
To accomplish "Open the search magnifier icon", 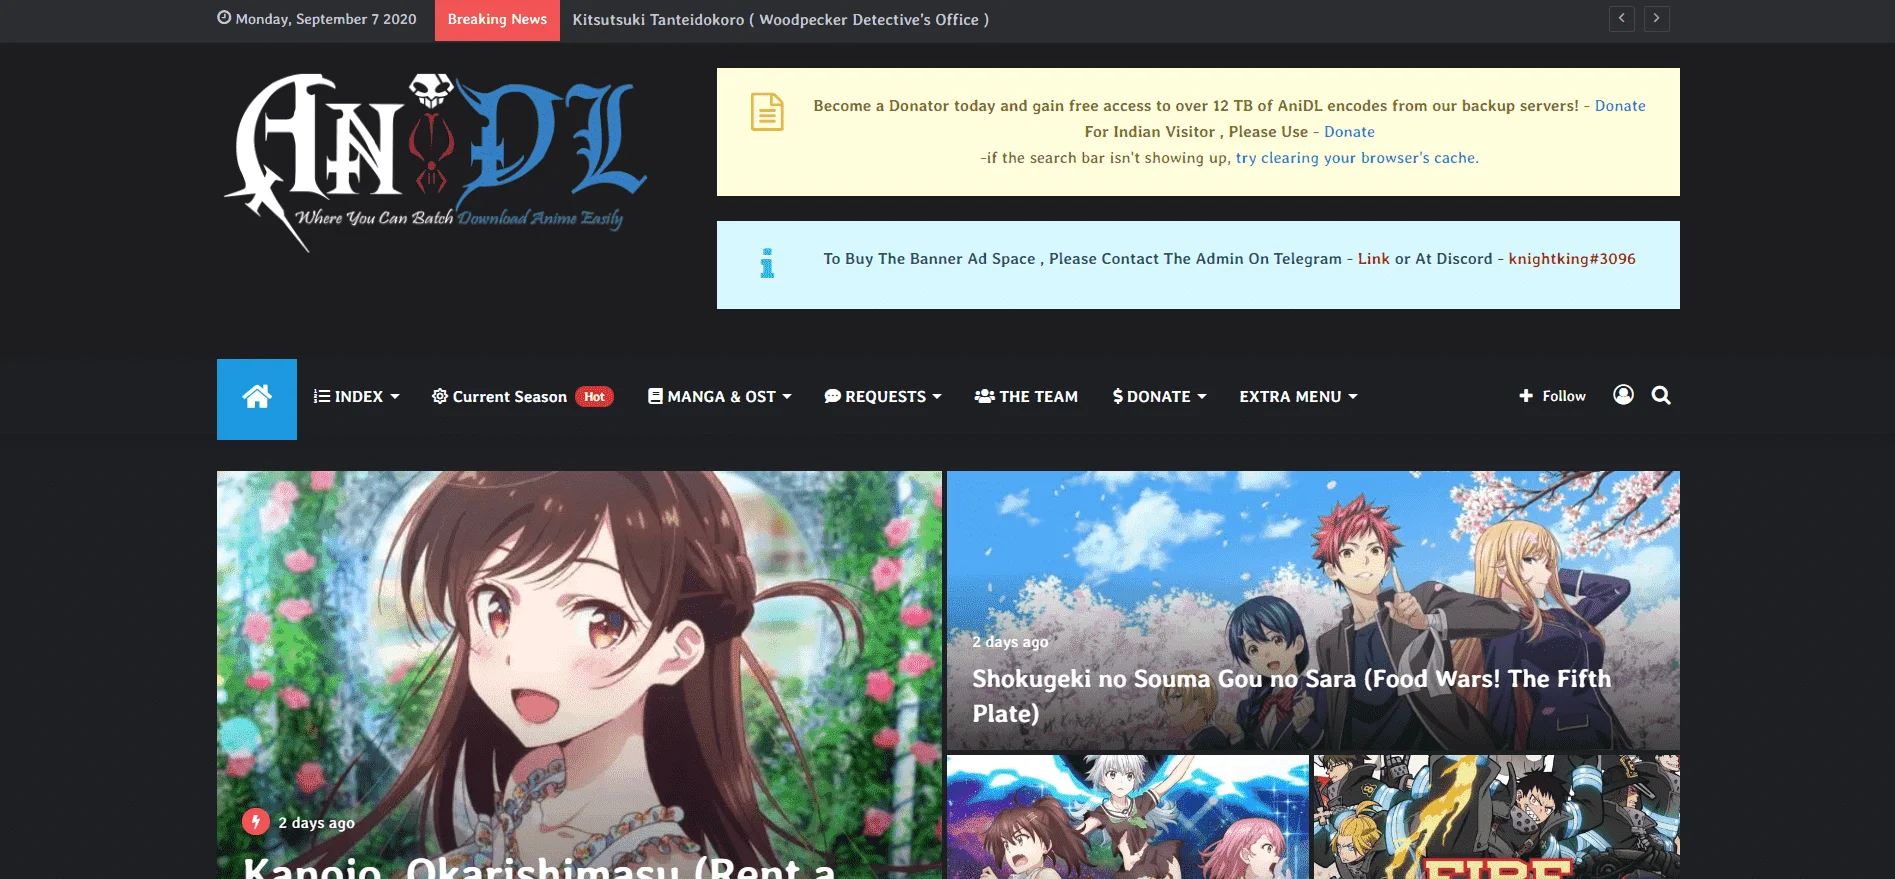I will point(1661,395).
